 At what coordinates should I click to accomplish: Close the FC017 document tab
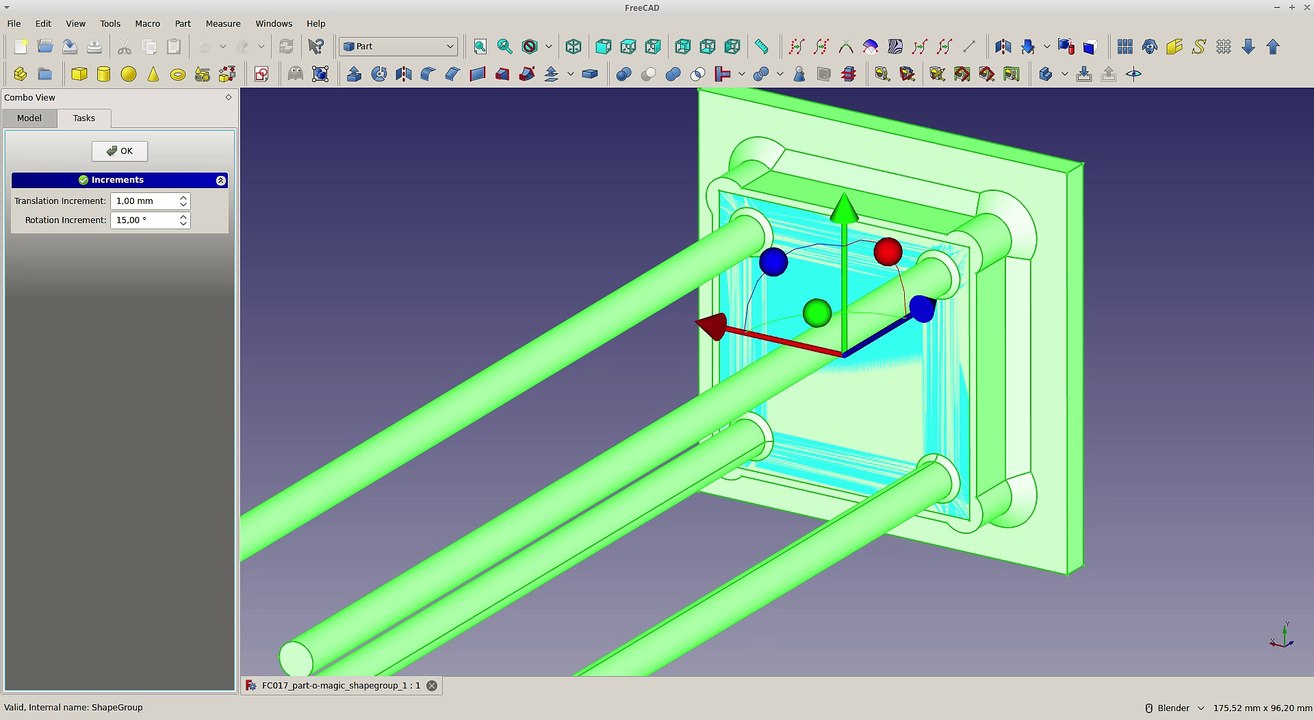point(432,686)
